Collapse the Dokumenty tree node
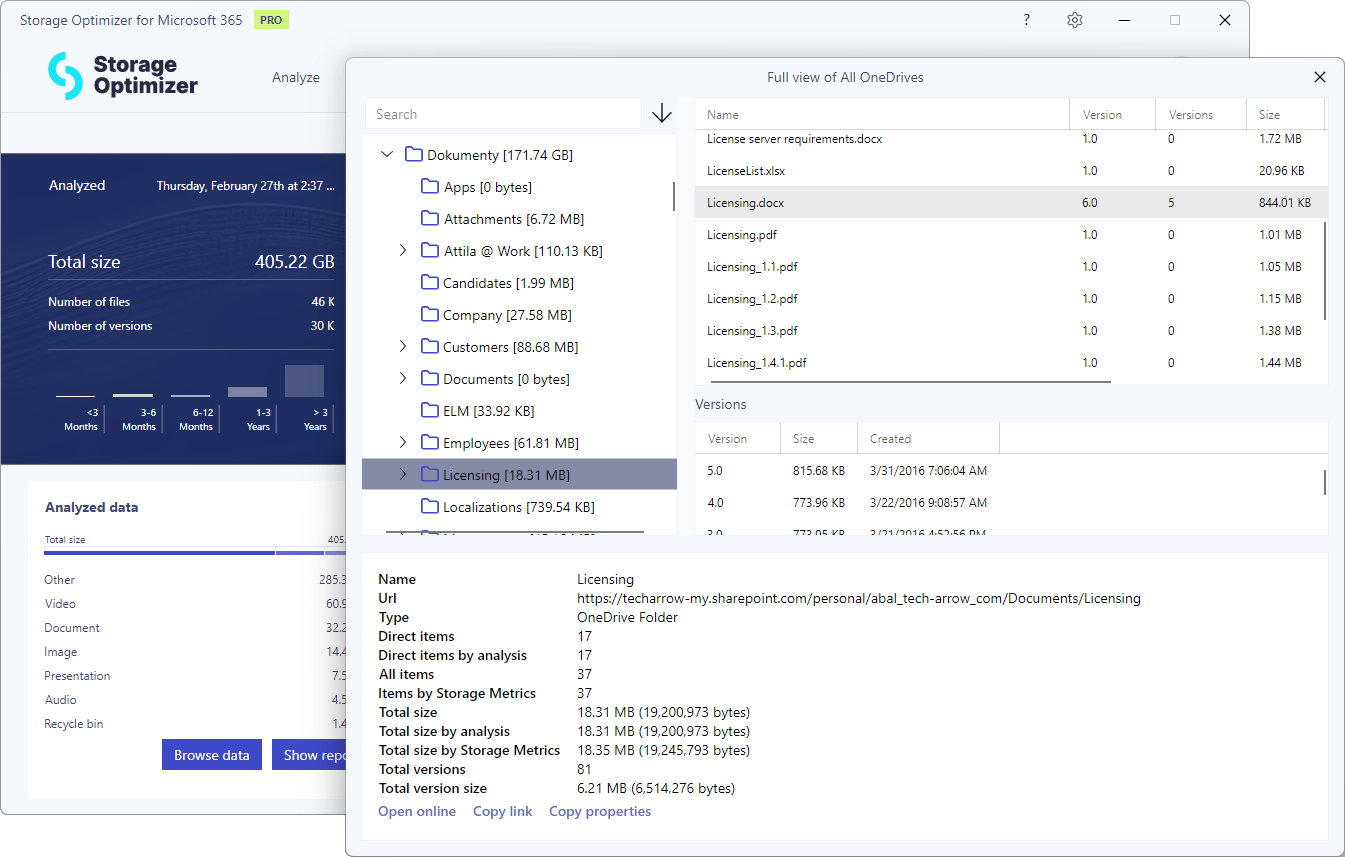The width and height of the screenshot is (1345, 857). click(x=387, y=154)
